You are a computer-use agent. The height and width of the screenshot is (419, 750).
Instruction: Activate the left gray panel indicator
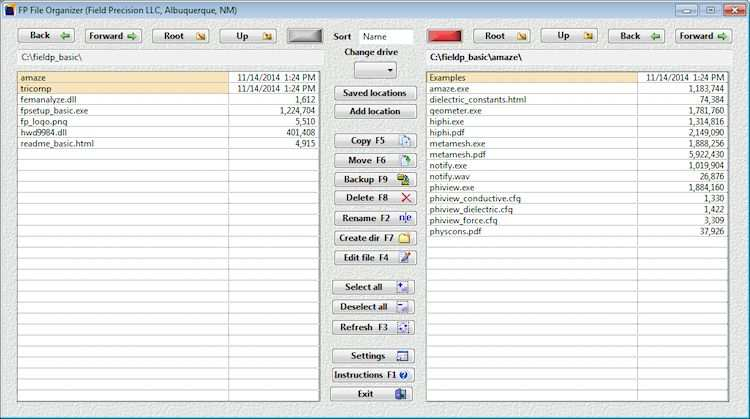[306, 36]
